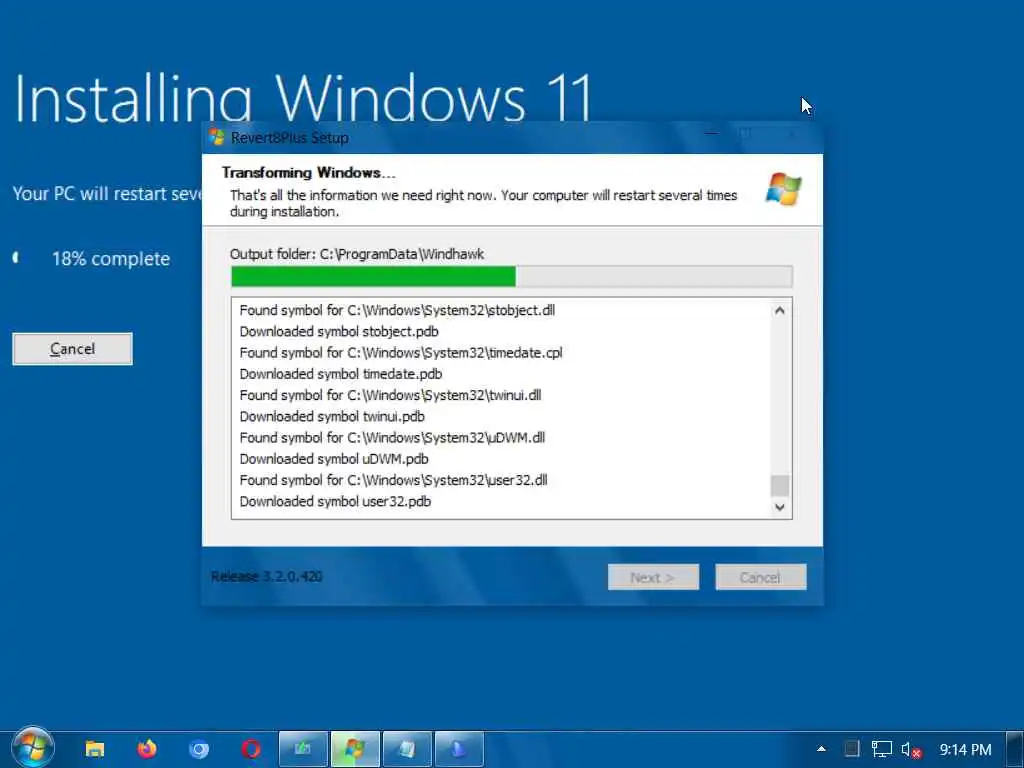Select log line for twinui.dll
Screen dimensions: 1024x768
tap(391, 395)
